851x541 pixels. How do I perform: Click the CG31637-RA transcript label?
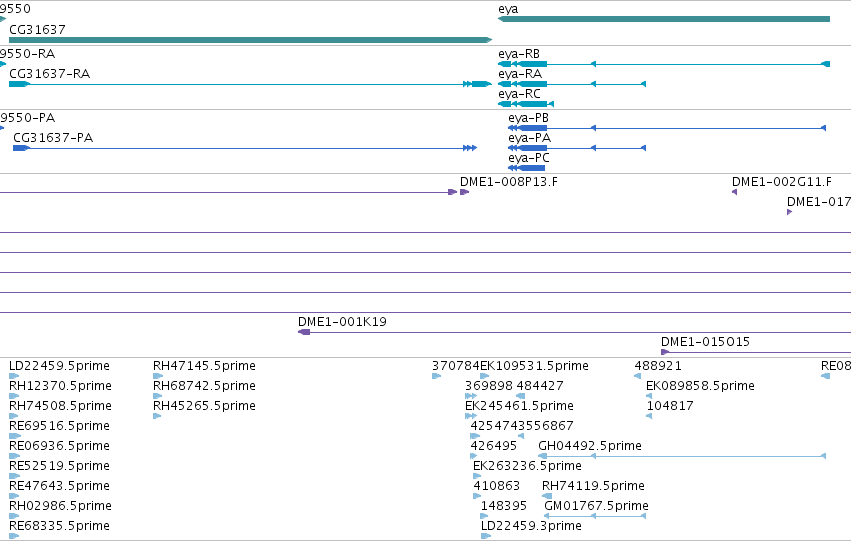click(x=49, y=74)
